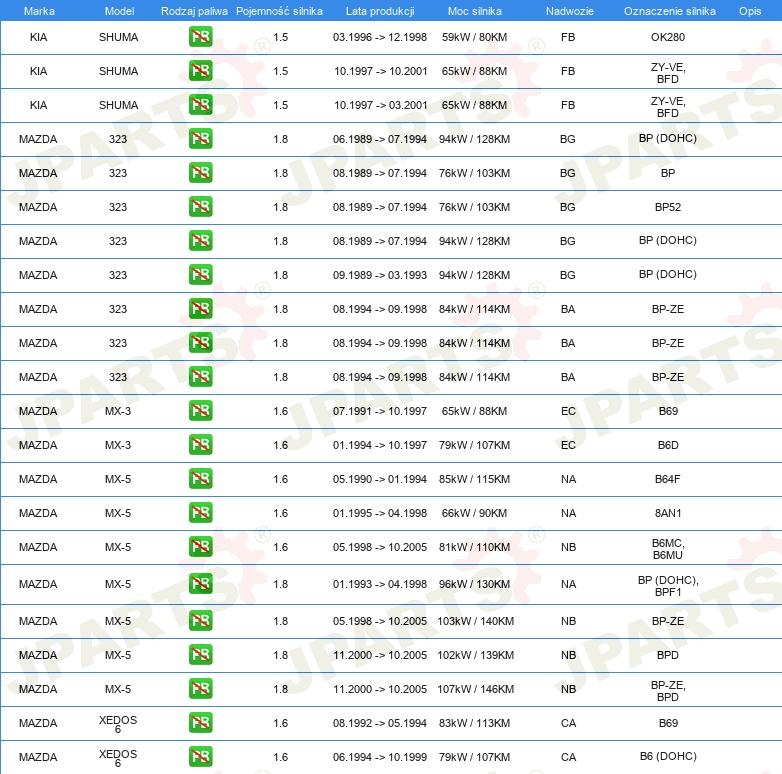Screen dimensions: 782x774
Task: Click the Marka column header
Action: [x=39, y=11]
